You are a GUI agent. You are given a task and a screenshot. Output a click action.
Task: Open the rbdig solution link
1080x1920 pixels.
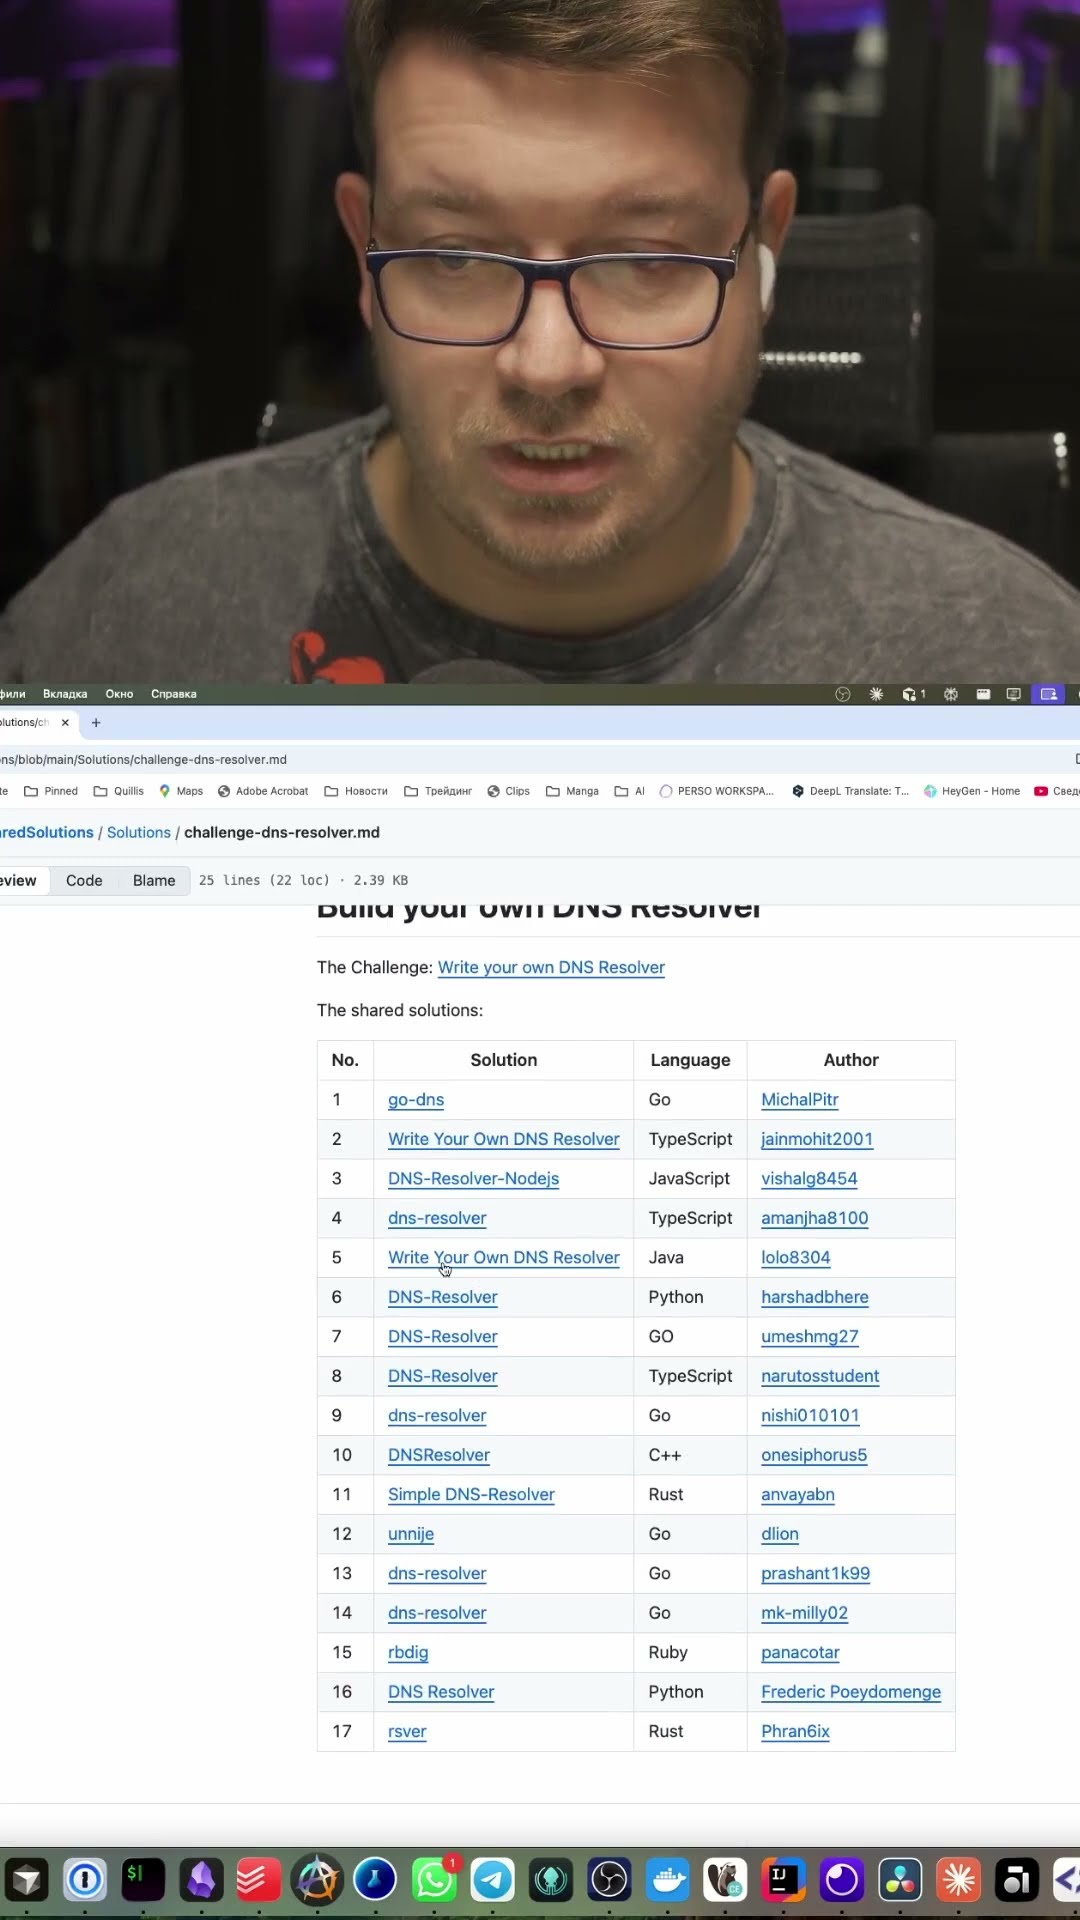pos(408,1652)
